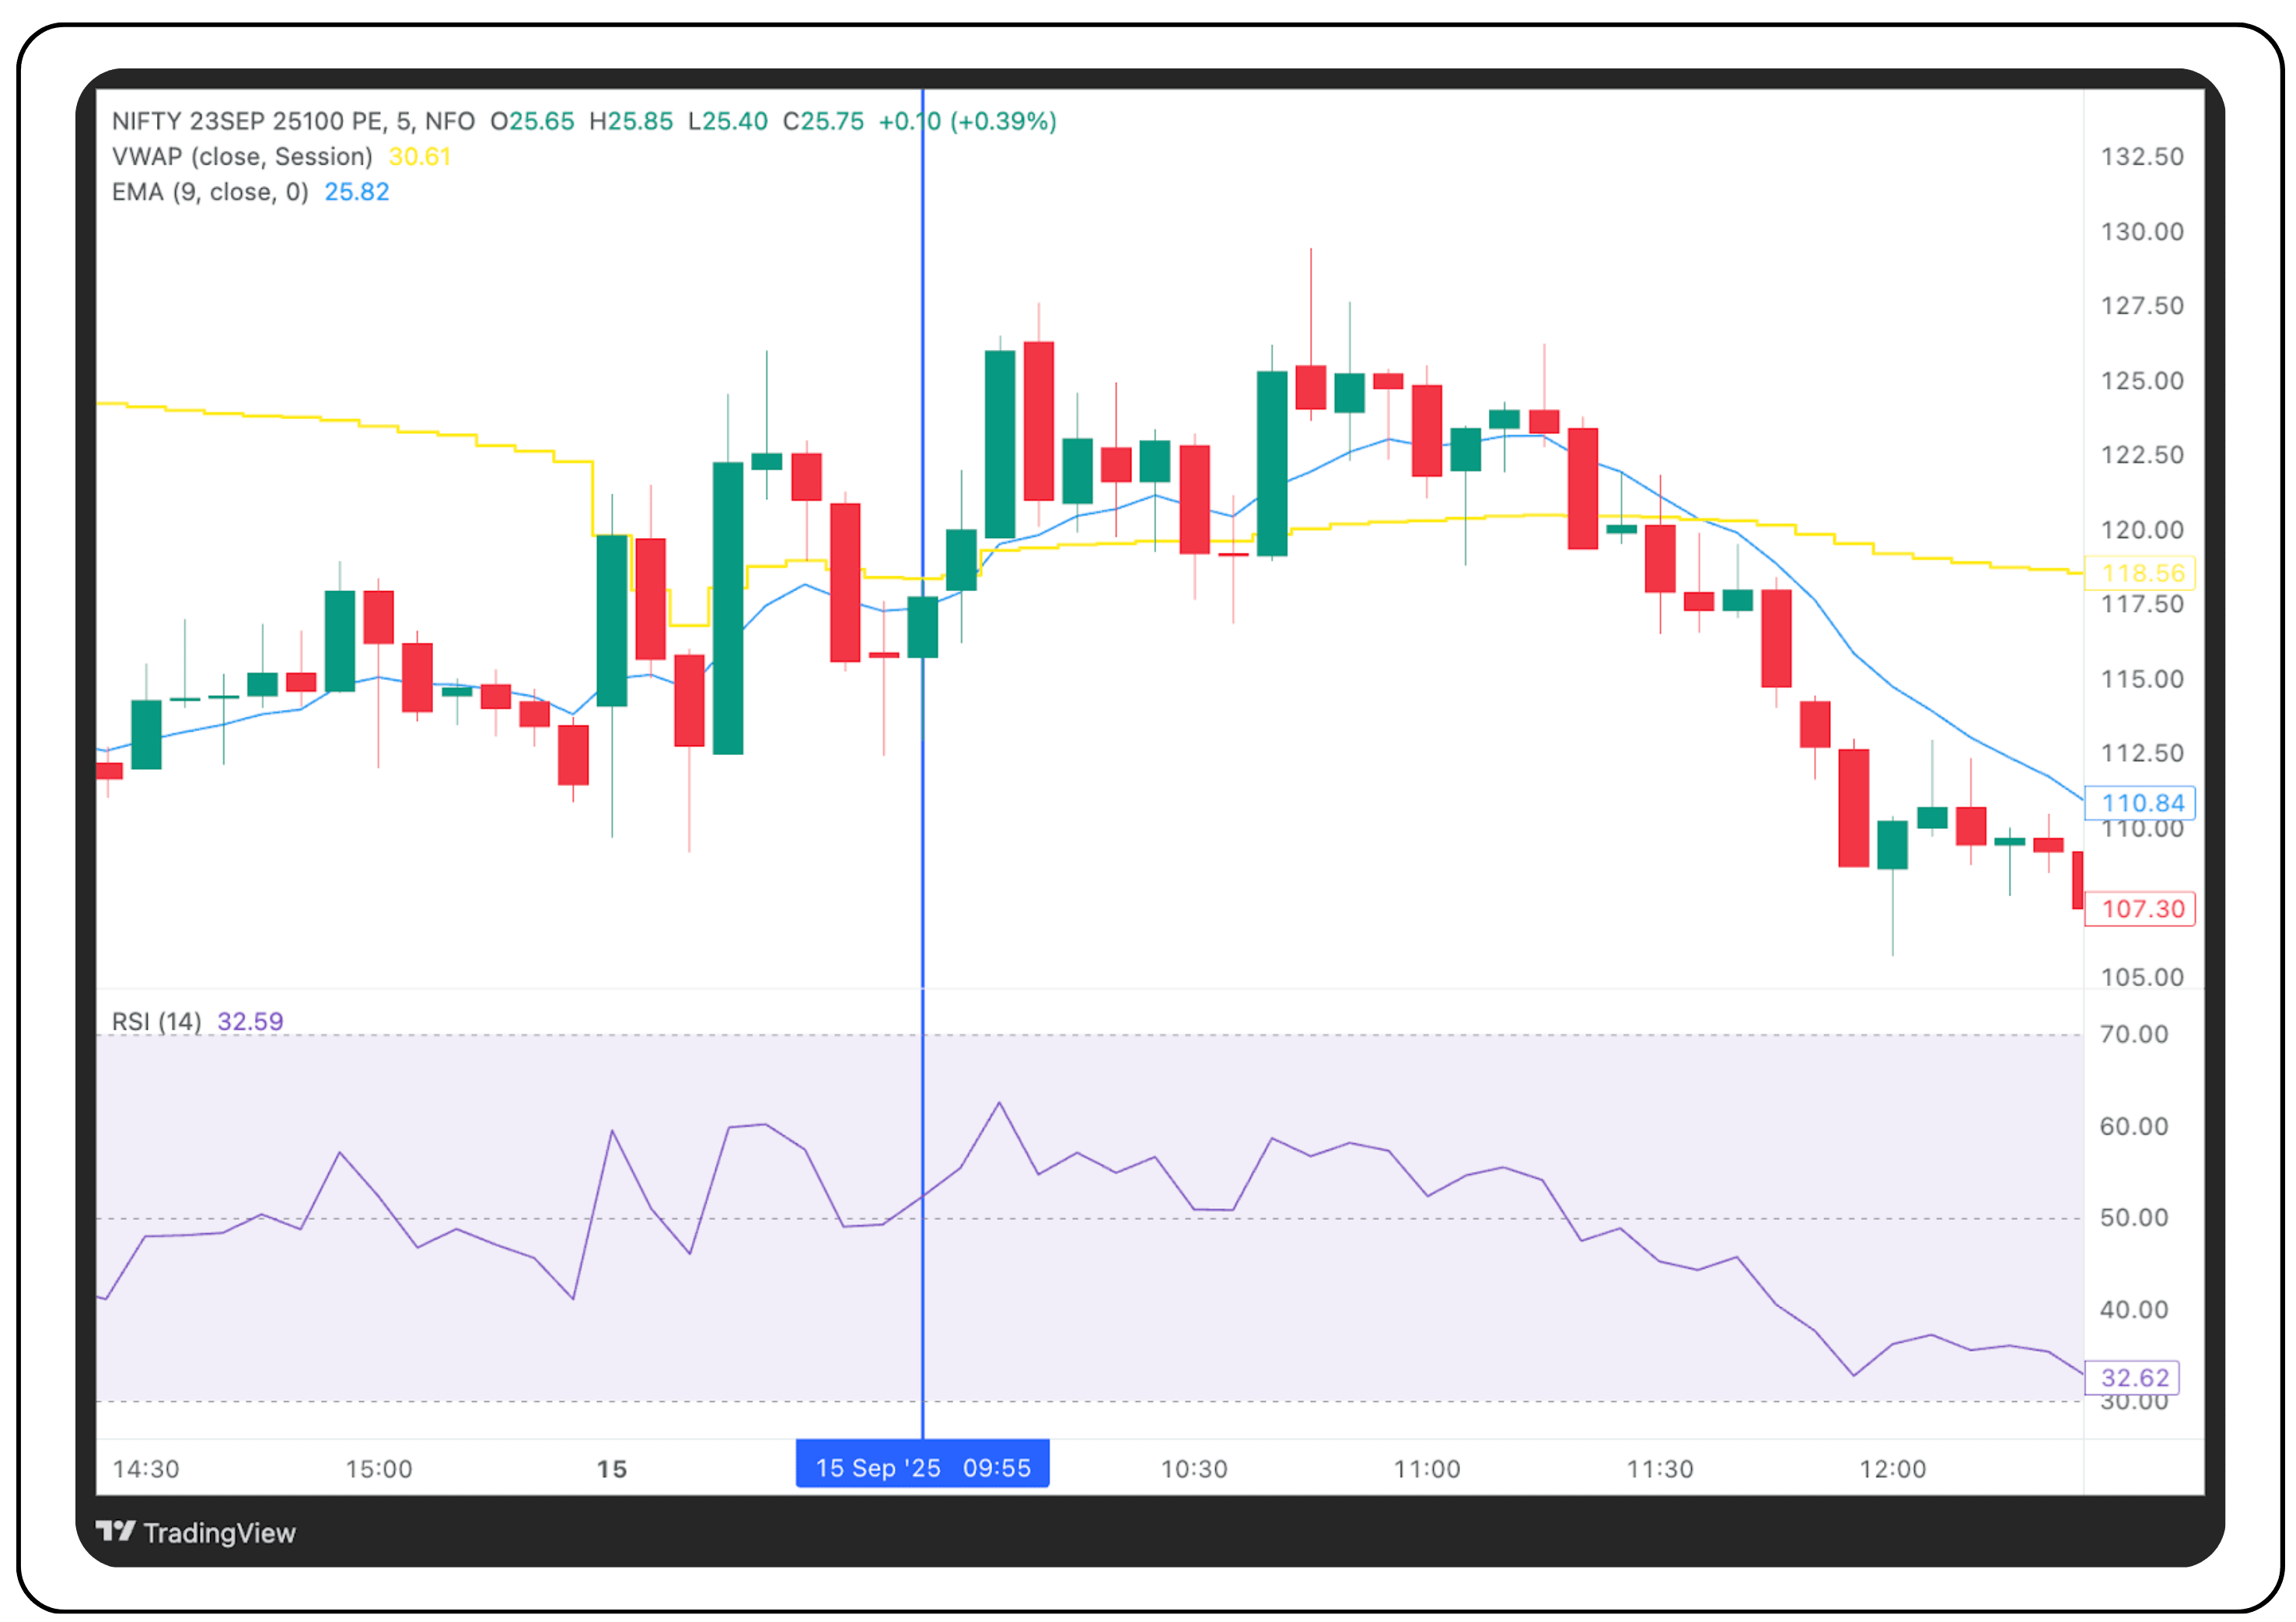Click the closing price C25.75 in header
Viewport: 2296px width, 1622px height.
coord(823,122)
